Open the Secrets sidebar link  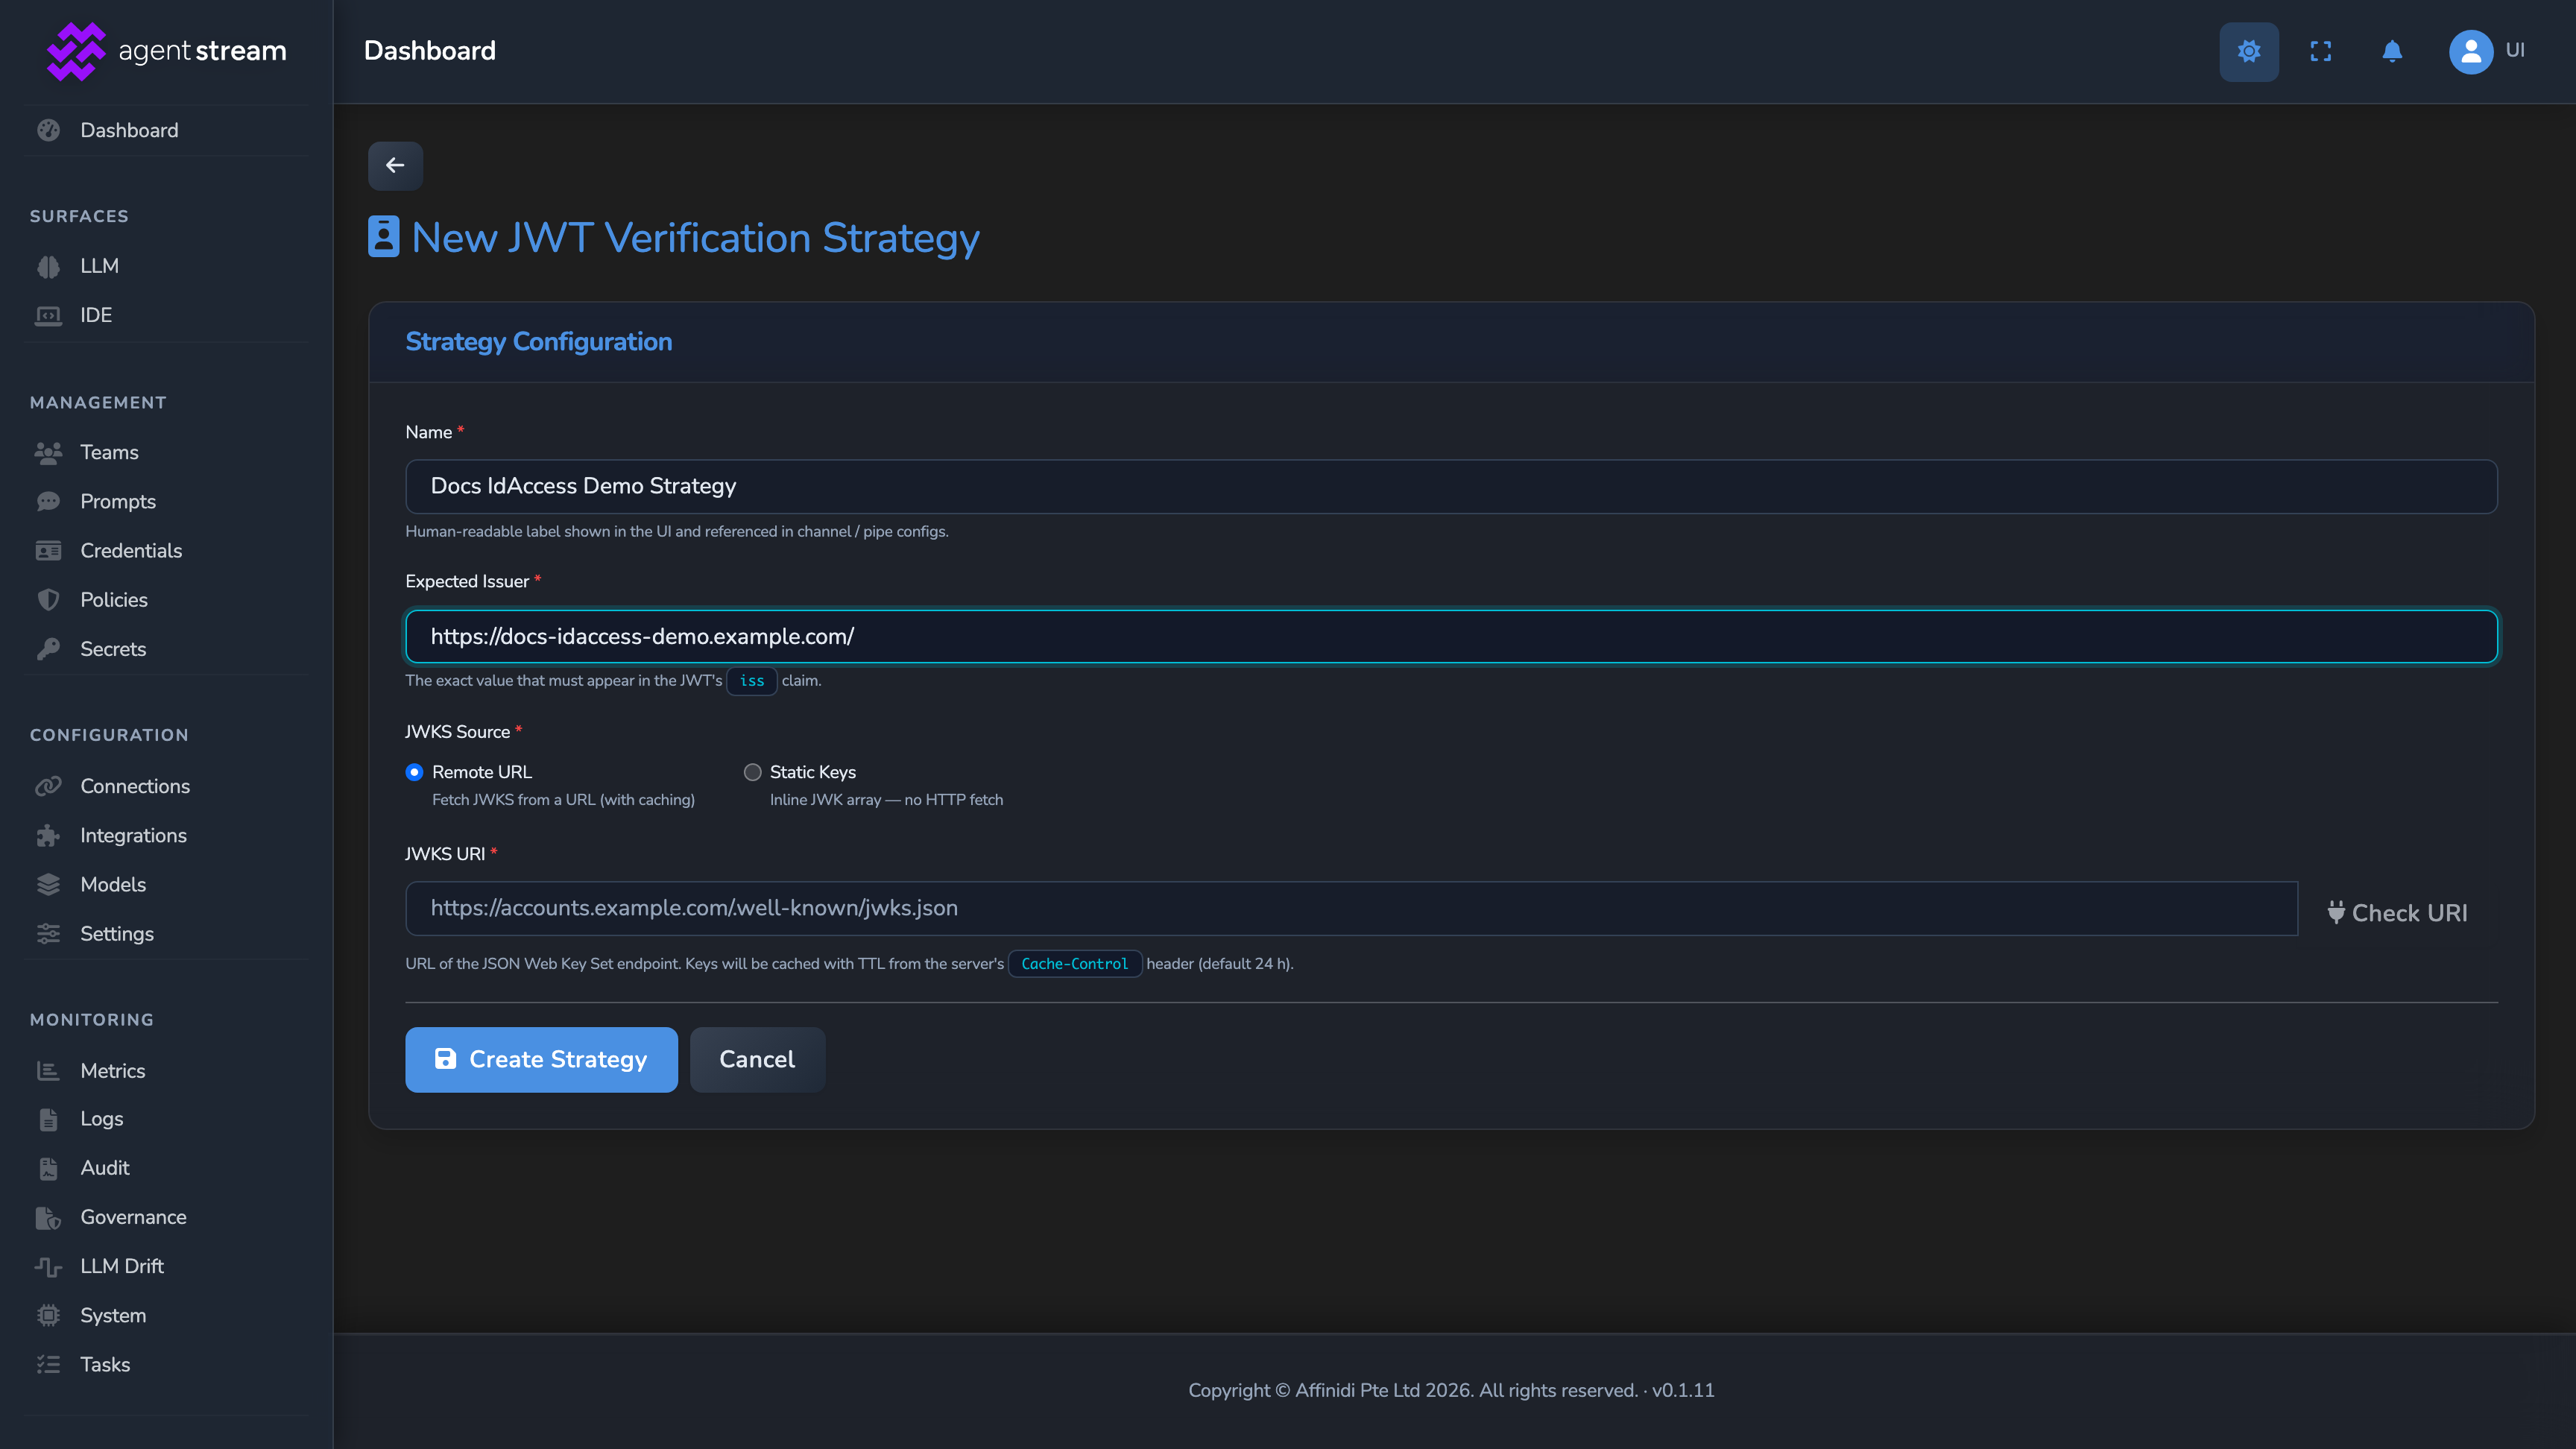(166, 649)
